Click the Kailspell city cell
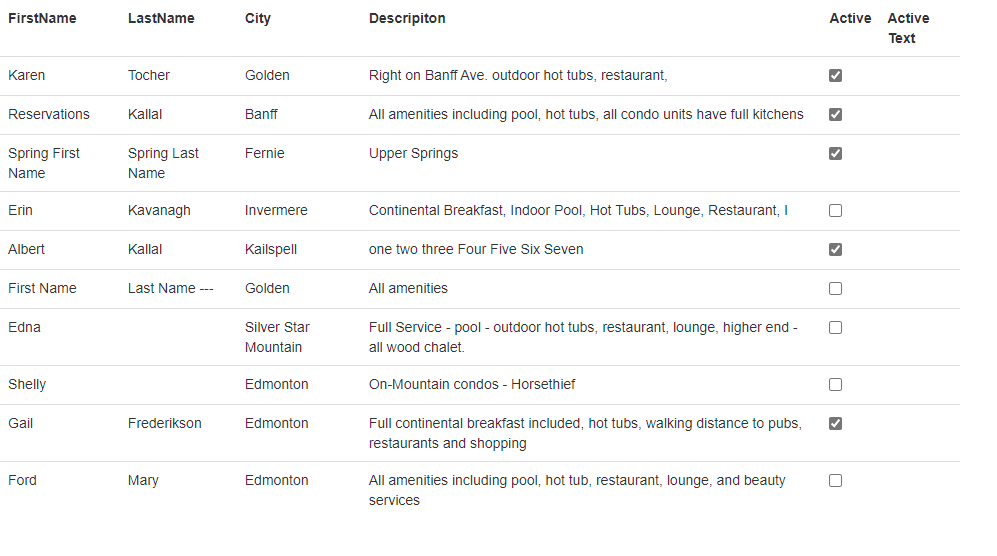 pos(271,249)
